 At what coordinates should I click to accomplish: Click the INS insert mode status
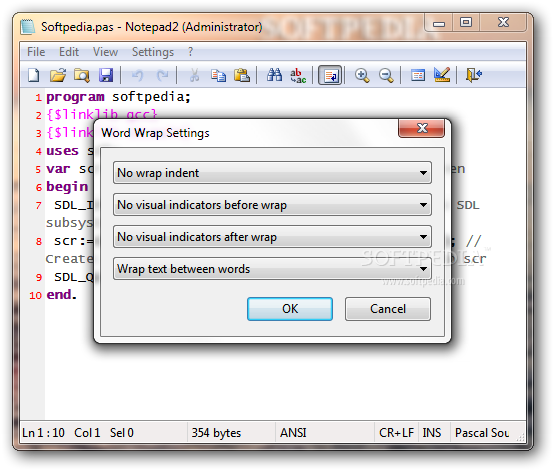432,432
